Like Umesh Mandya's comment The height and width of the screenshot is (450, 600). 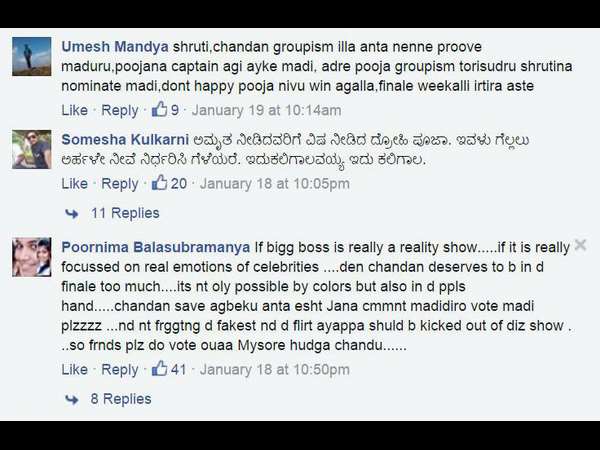click(x=75, y=110)
